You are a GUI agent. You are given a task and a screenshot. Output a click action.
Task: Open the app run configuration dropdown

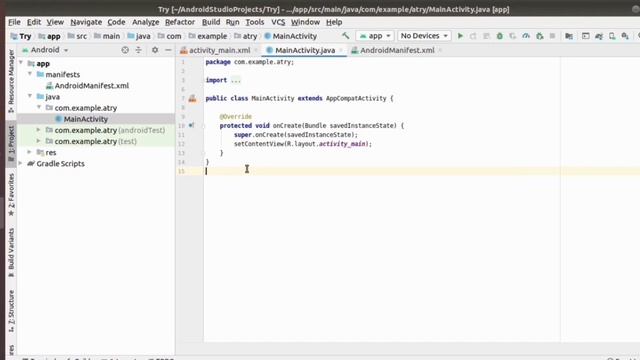click(x=375, y=36)
